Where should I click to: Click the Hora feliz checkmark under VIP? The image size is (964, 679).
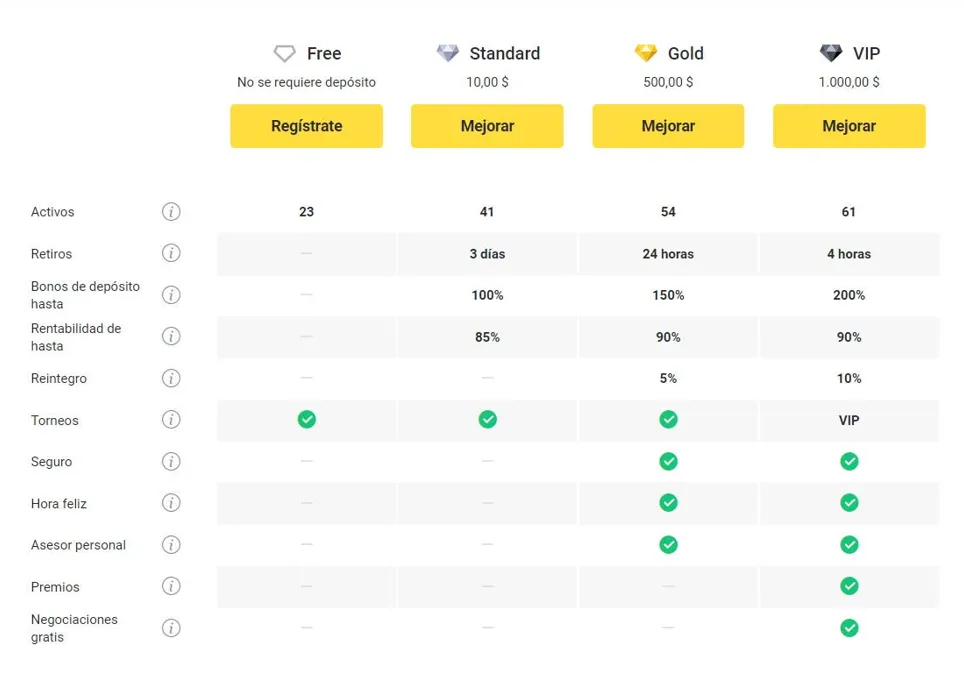point(849,503)
